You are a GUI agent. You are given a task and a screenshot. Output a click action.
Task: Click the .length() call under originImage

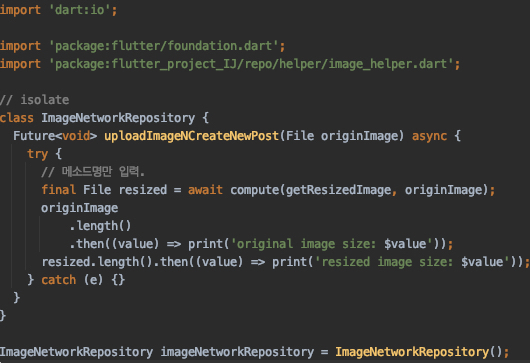[x=100, y=226]
